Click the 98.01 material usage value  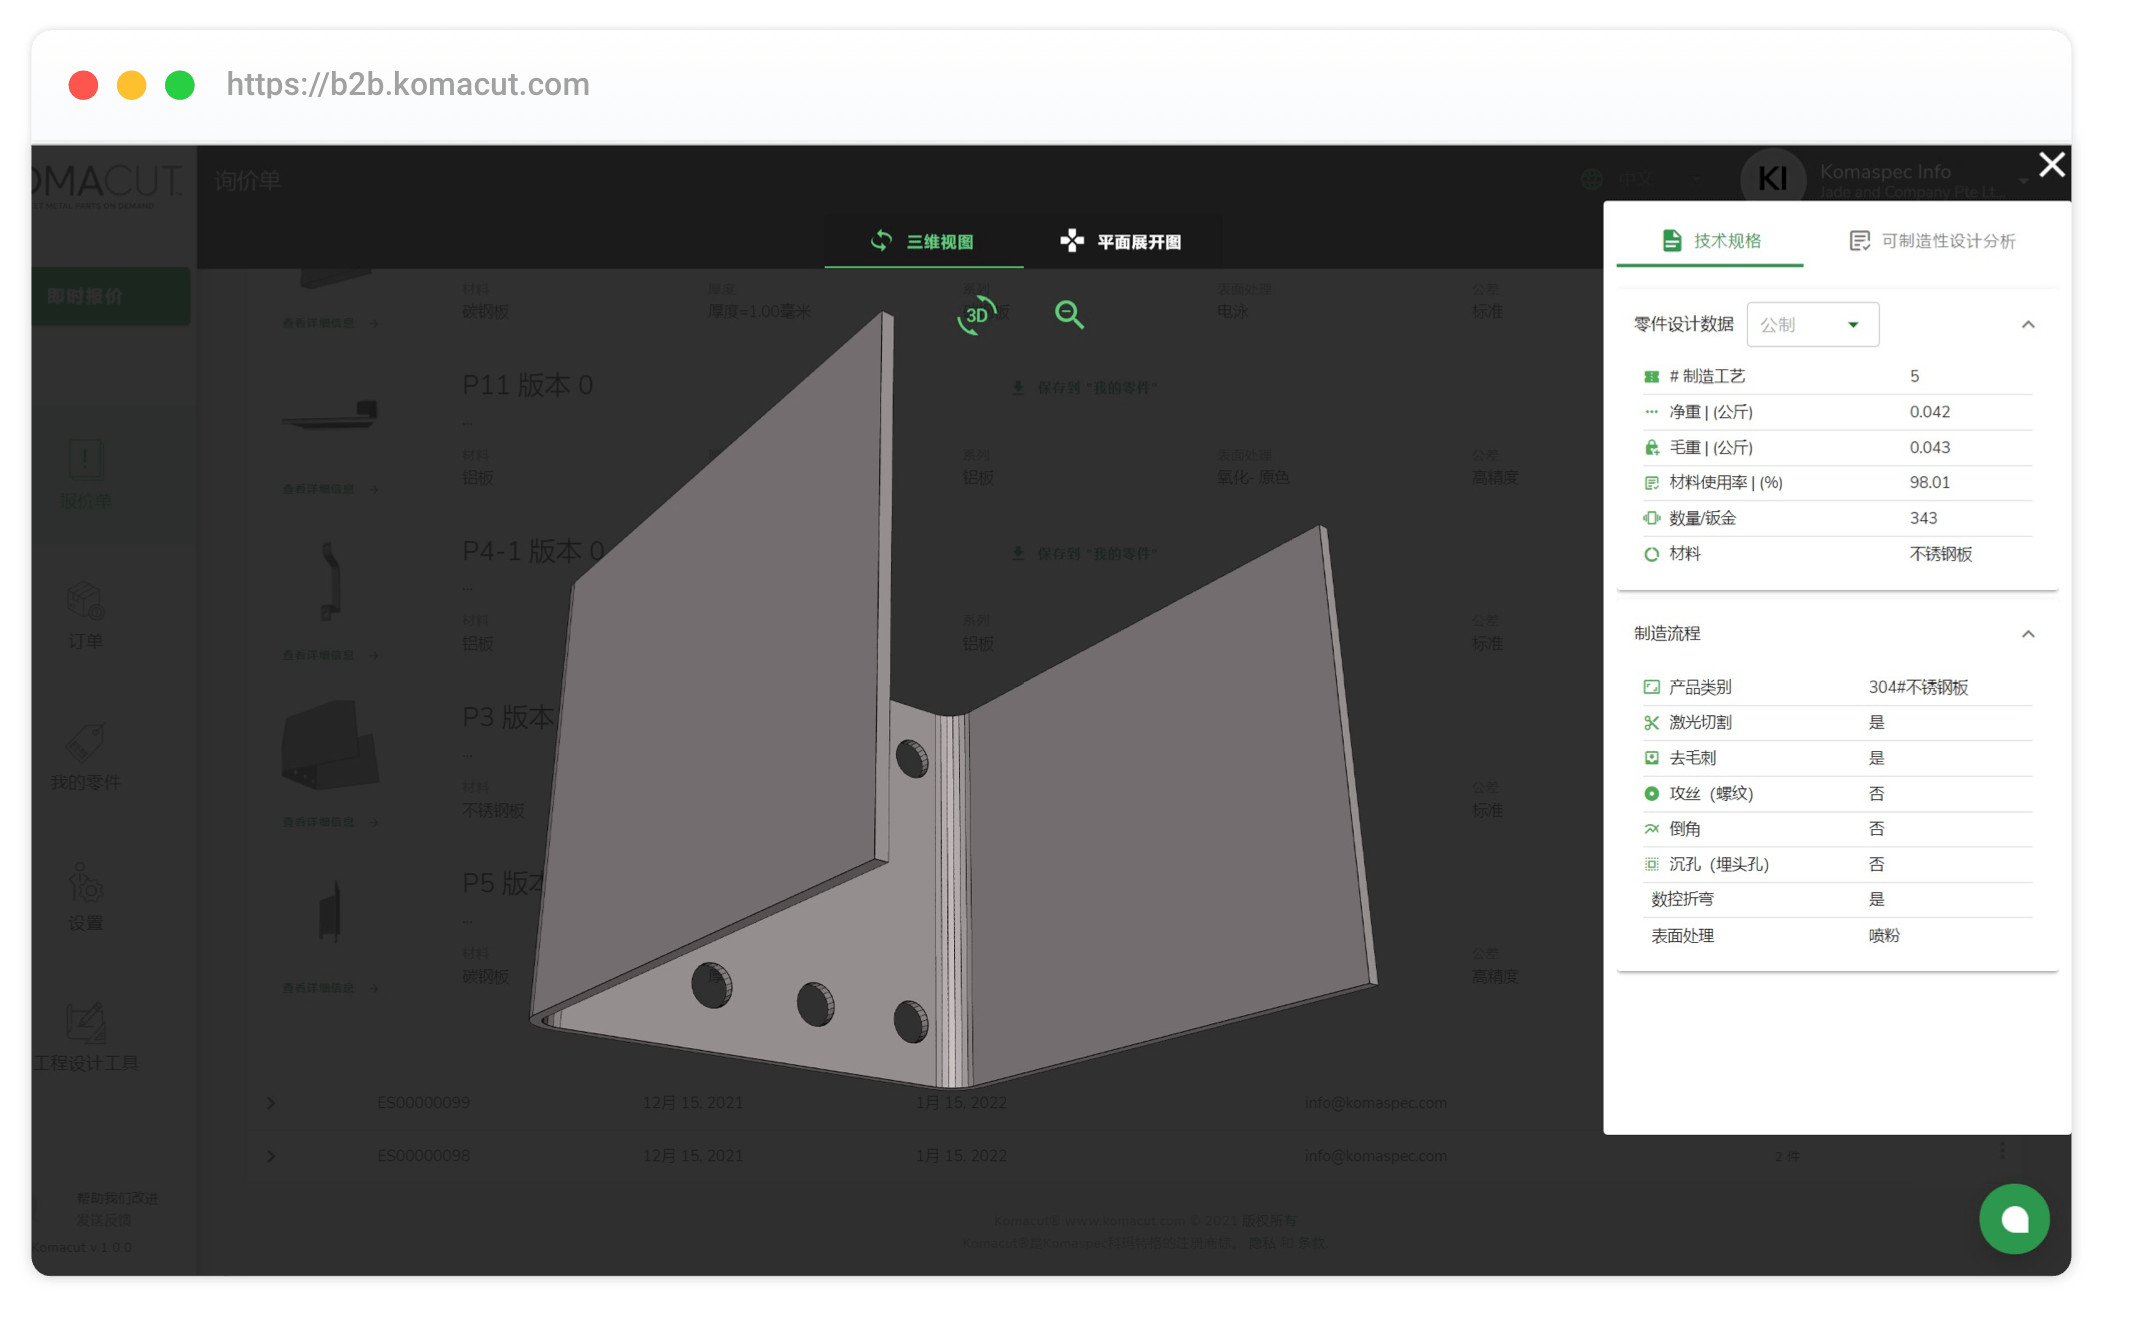click(x=1929, y=483)
